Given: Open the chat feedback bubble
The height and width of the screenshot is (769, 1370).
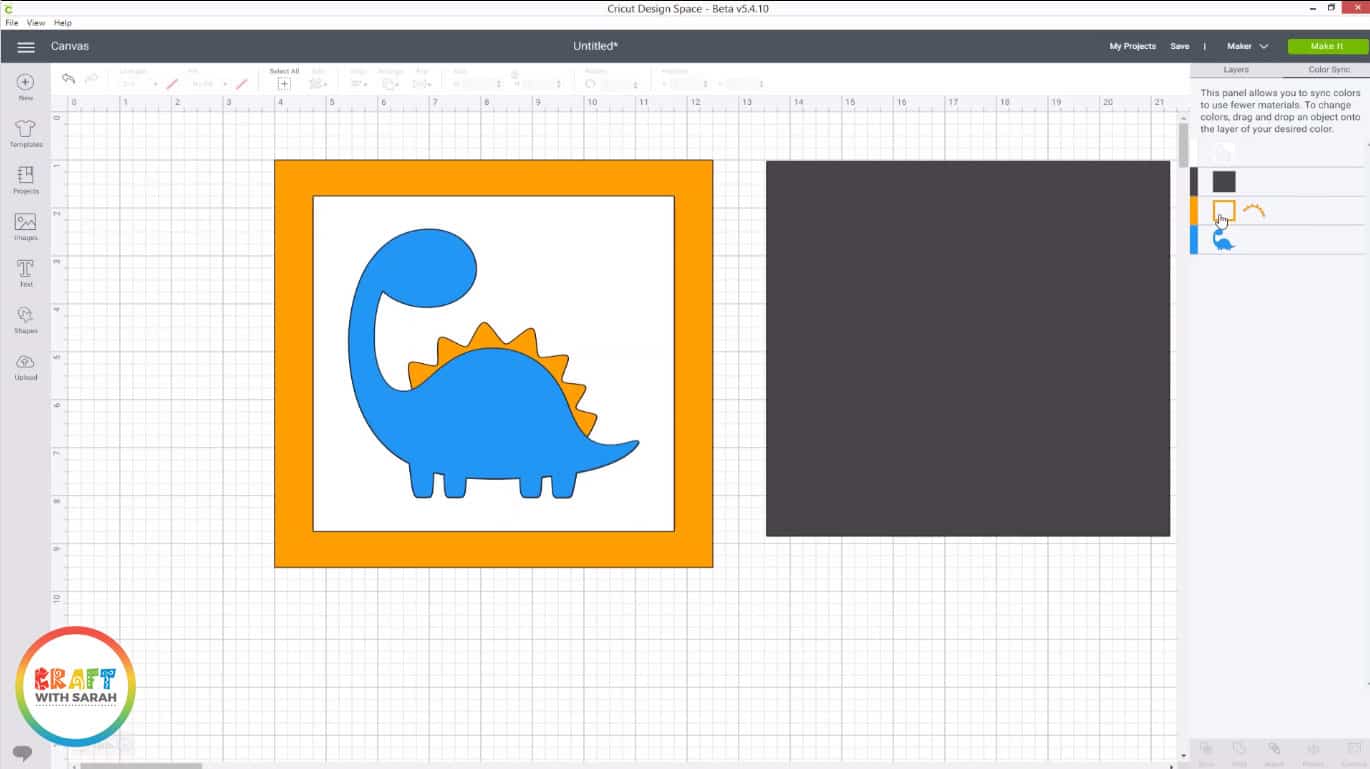Looking at the screenshot, I should [x=23, y=752].
